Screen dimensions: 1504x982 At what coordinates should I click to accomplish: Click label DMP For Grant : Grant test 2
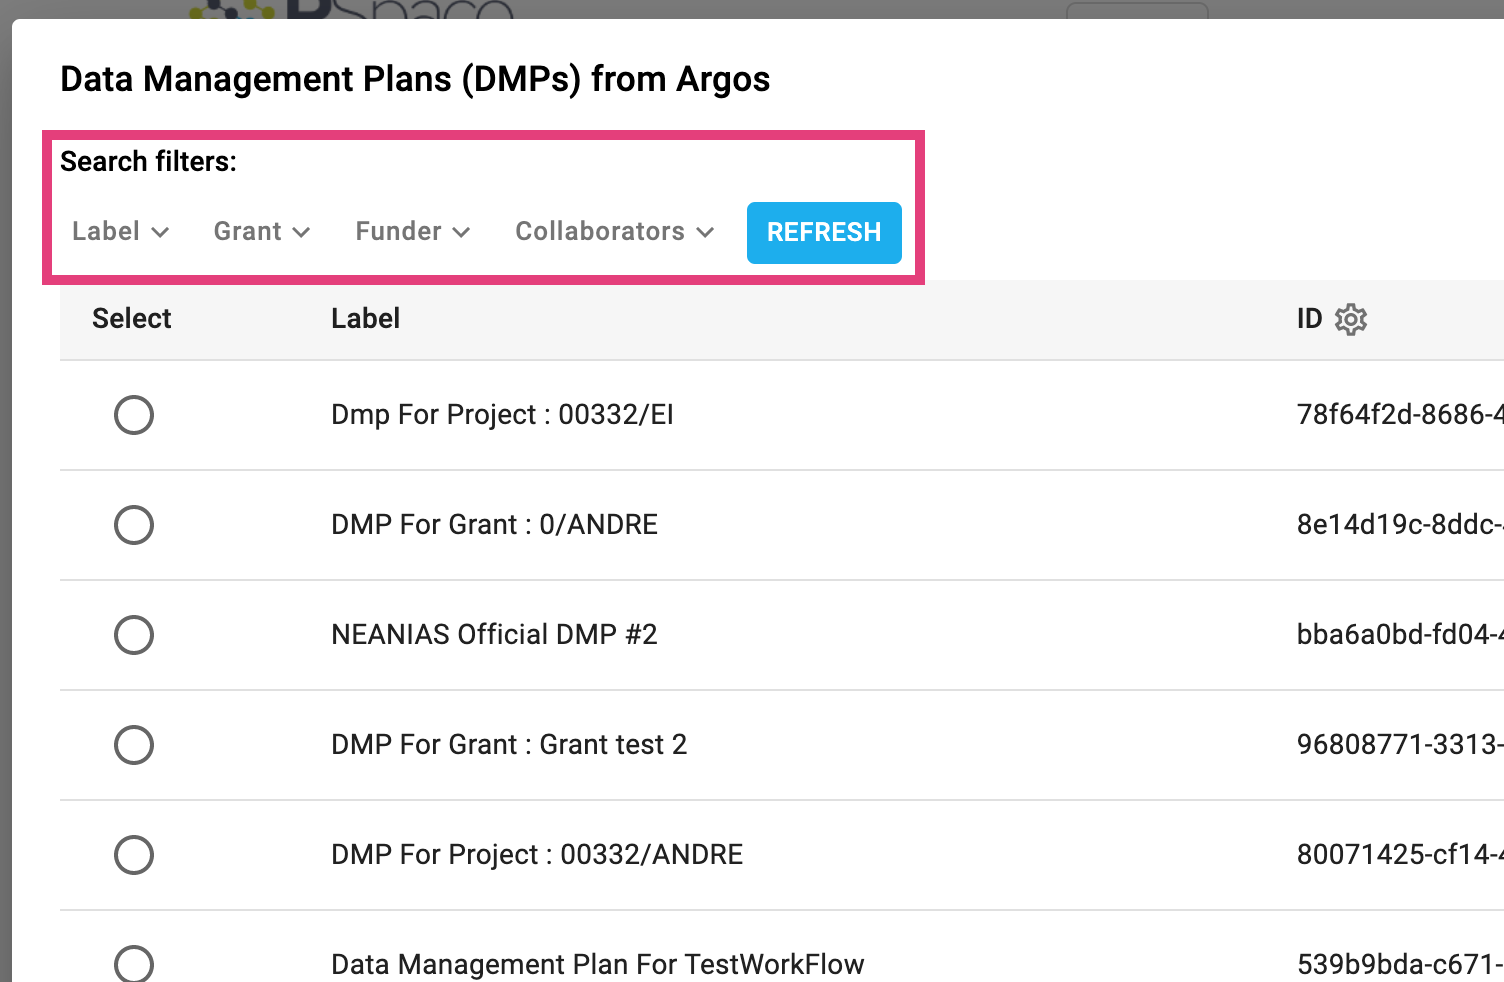pos(509,745)
